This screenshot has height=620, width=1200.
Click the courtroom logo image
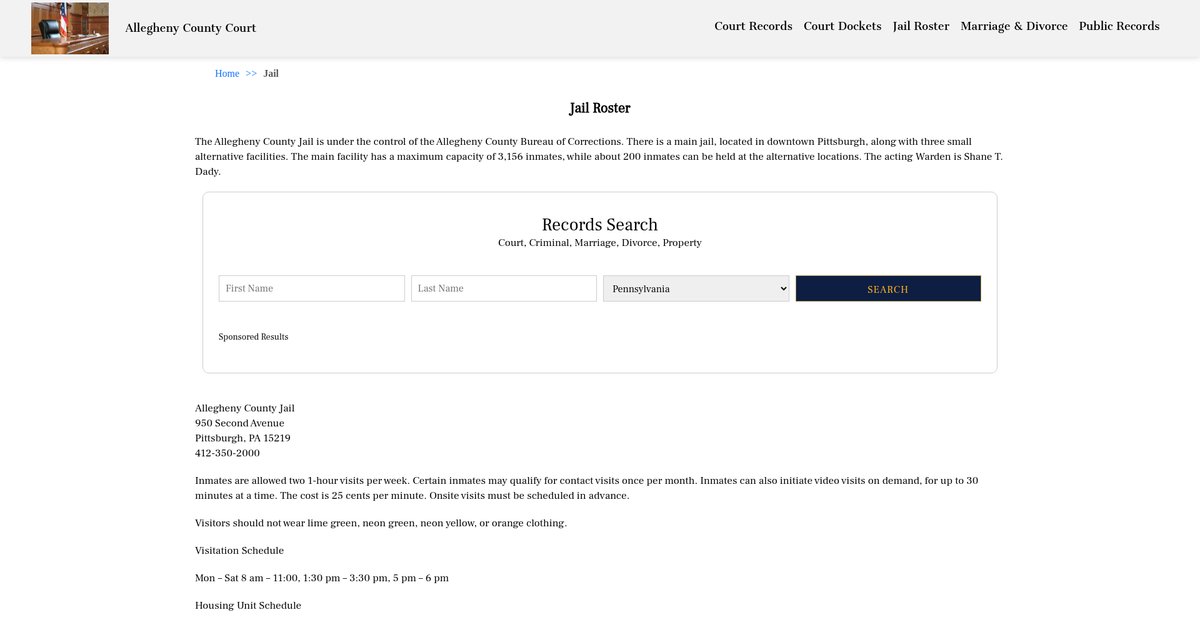(70, 28)
